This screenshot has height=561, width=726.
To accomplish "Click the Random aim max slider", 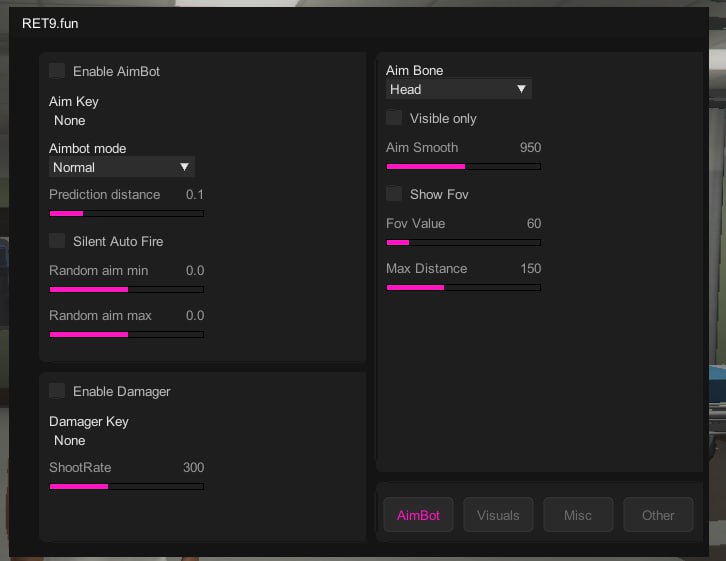I will tap(126, 335).
